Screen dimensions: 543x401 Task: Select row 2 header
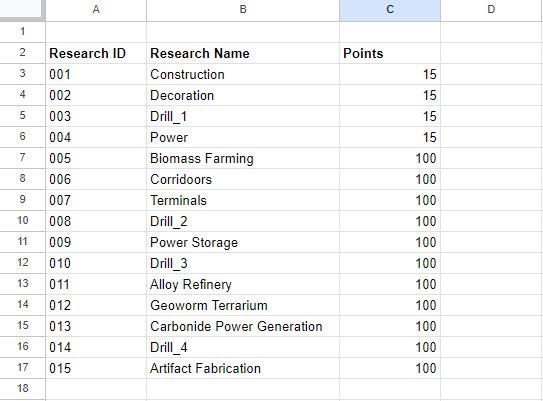(23, 53)
